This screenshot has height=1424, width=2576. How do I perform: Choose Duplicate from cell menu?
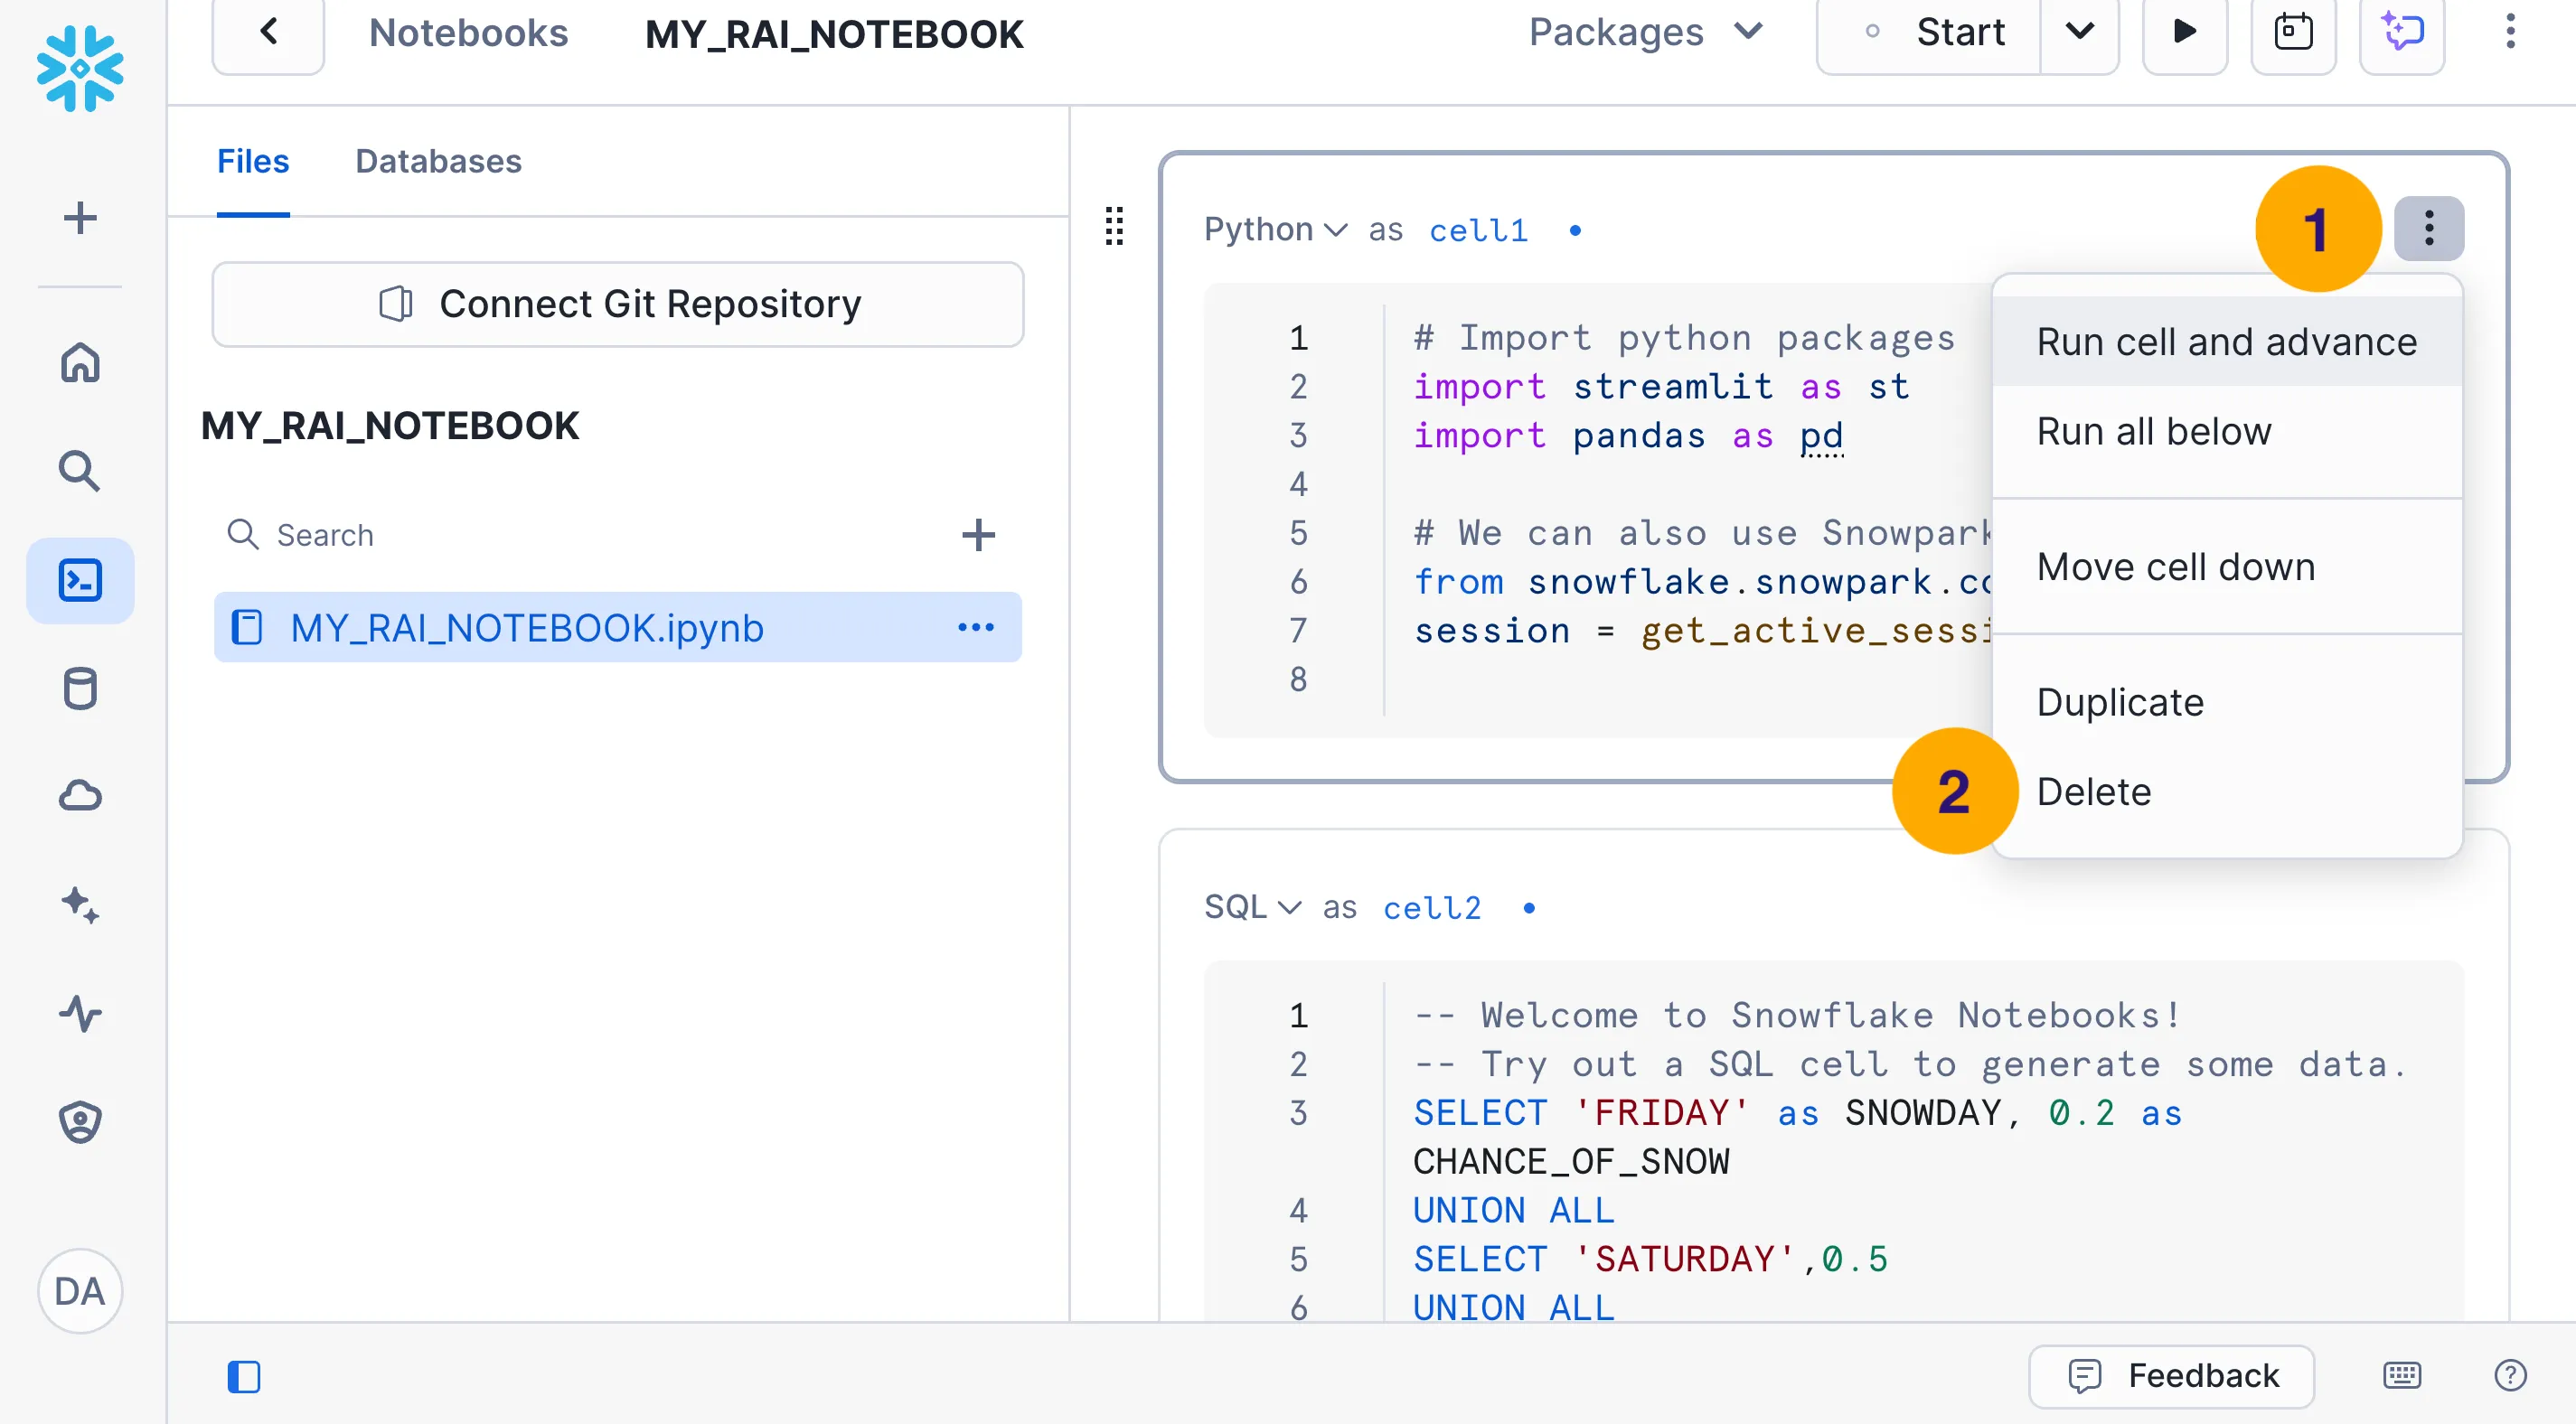[x=2227, y=701]
